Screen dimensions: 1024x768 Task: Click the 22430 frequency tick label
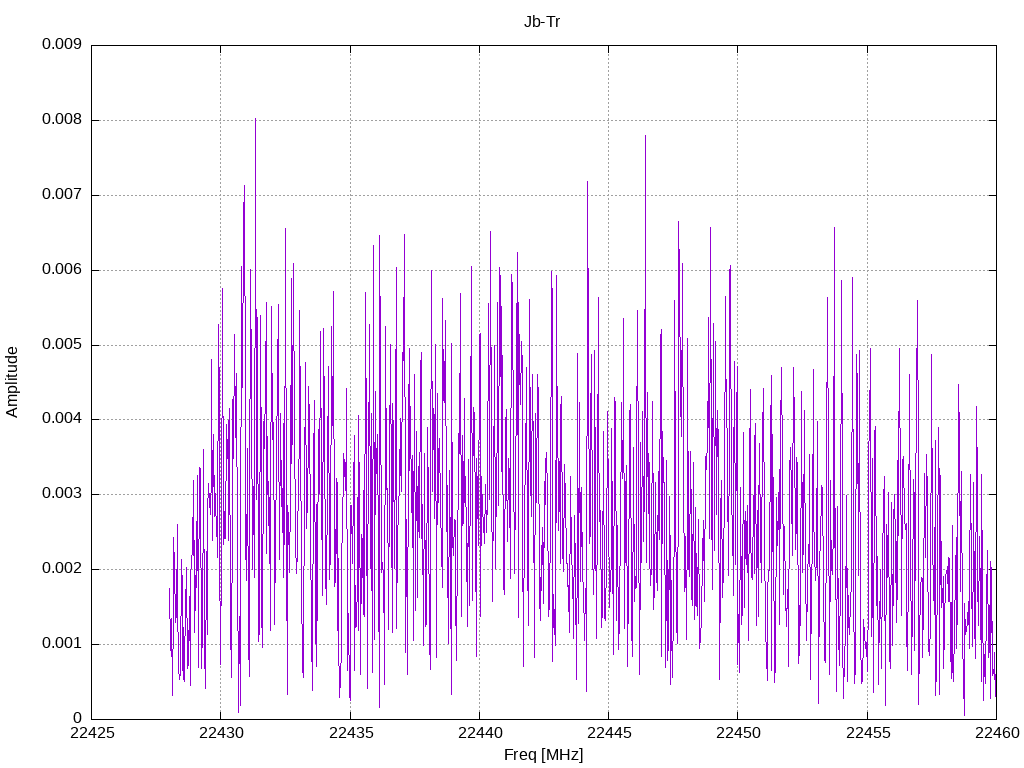221,733
